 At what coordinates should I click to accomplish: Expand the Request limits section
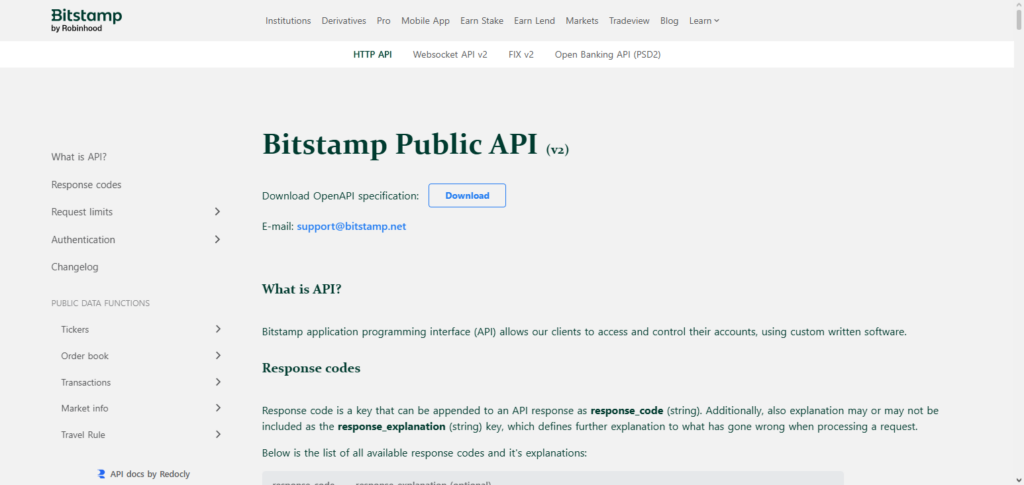pos(217,211)
